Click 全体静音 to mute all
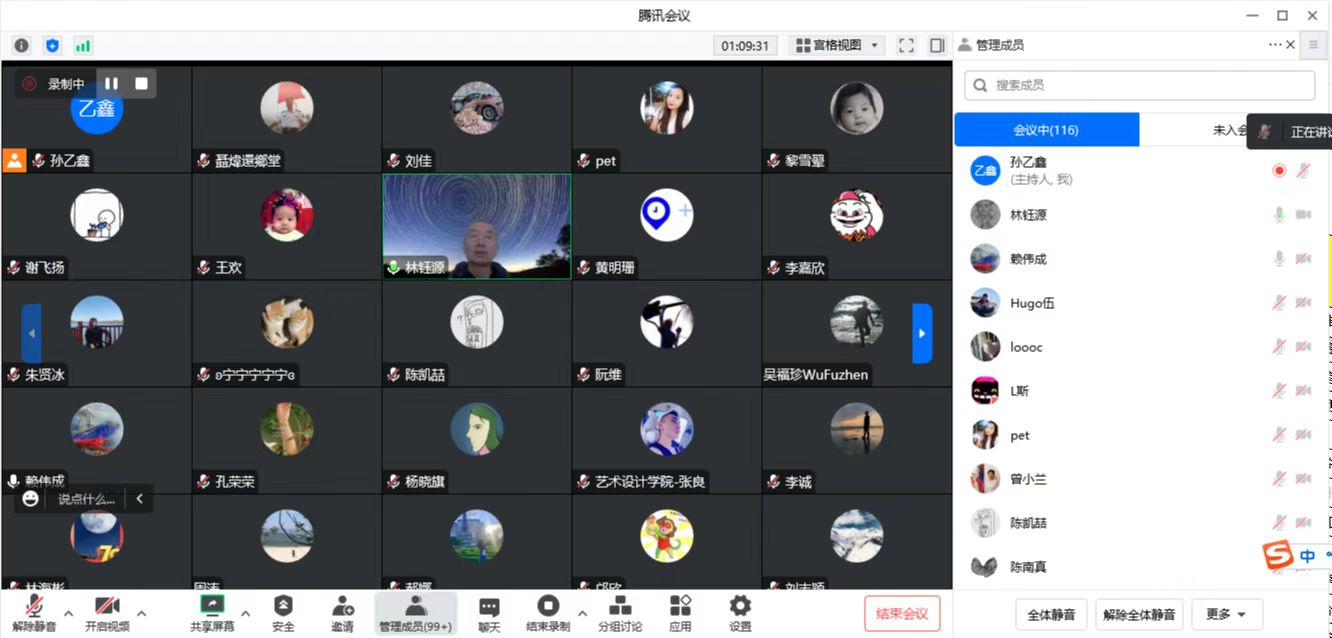This screenshot has height=638, width=1332. [x=1051, y=614]
